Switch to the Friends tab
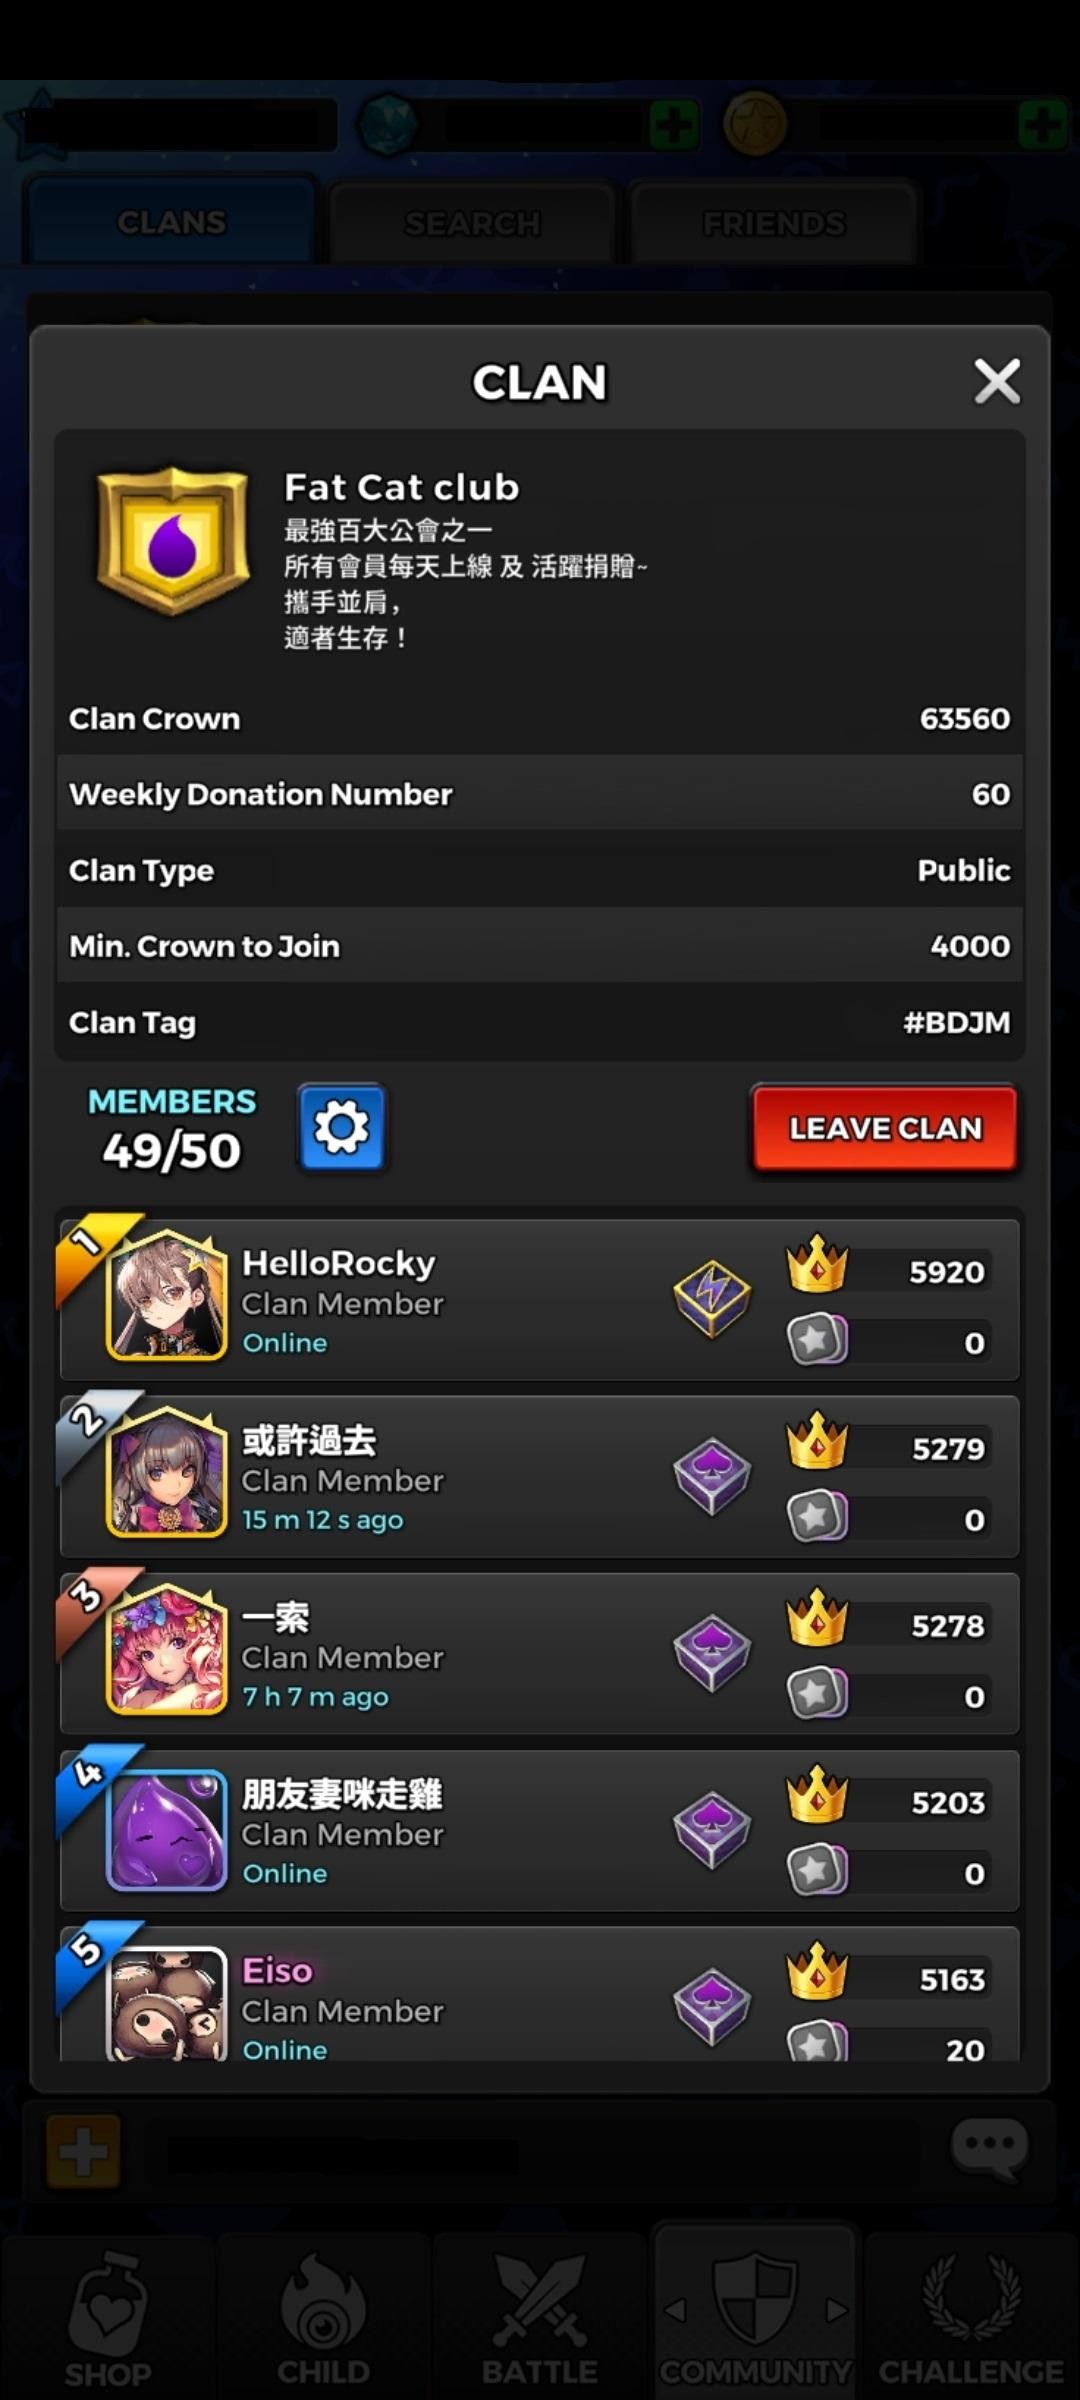 tap(773, 222)
